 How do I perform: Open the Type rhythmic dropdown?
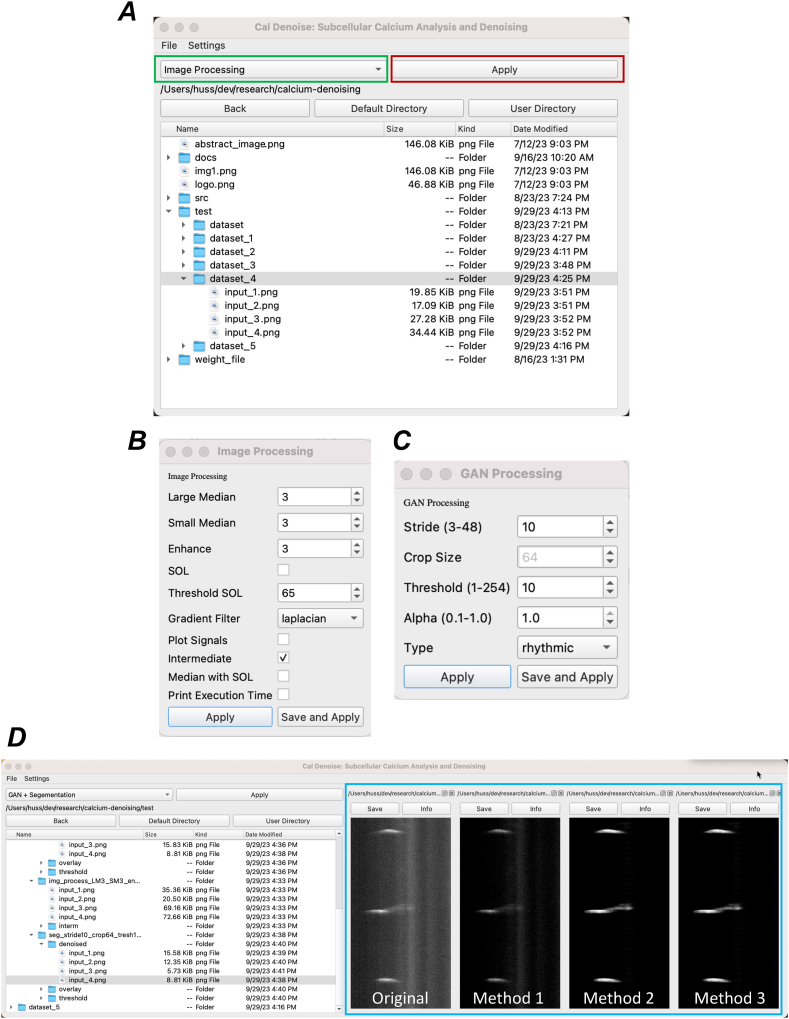coord(566,647)
